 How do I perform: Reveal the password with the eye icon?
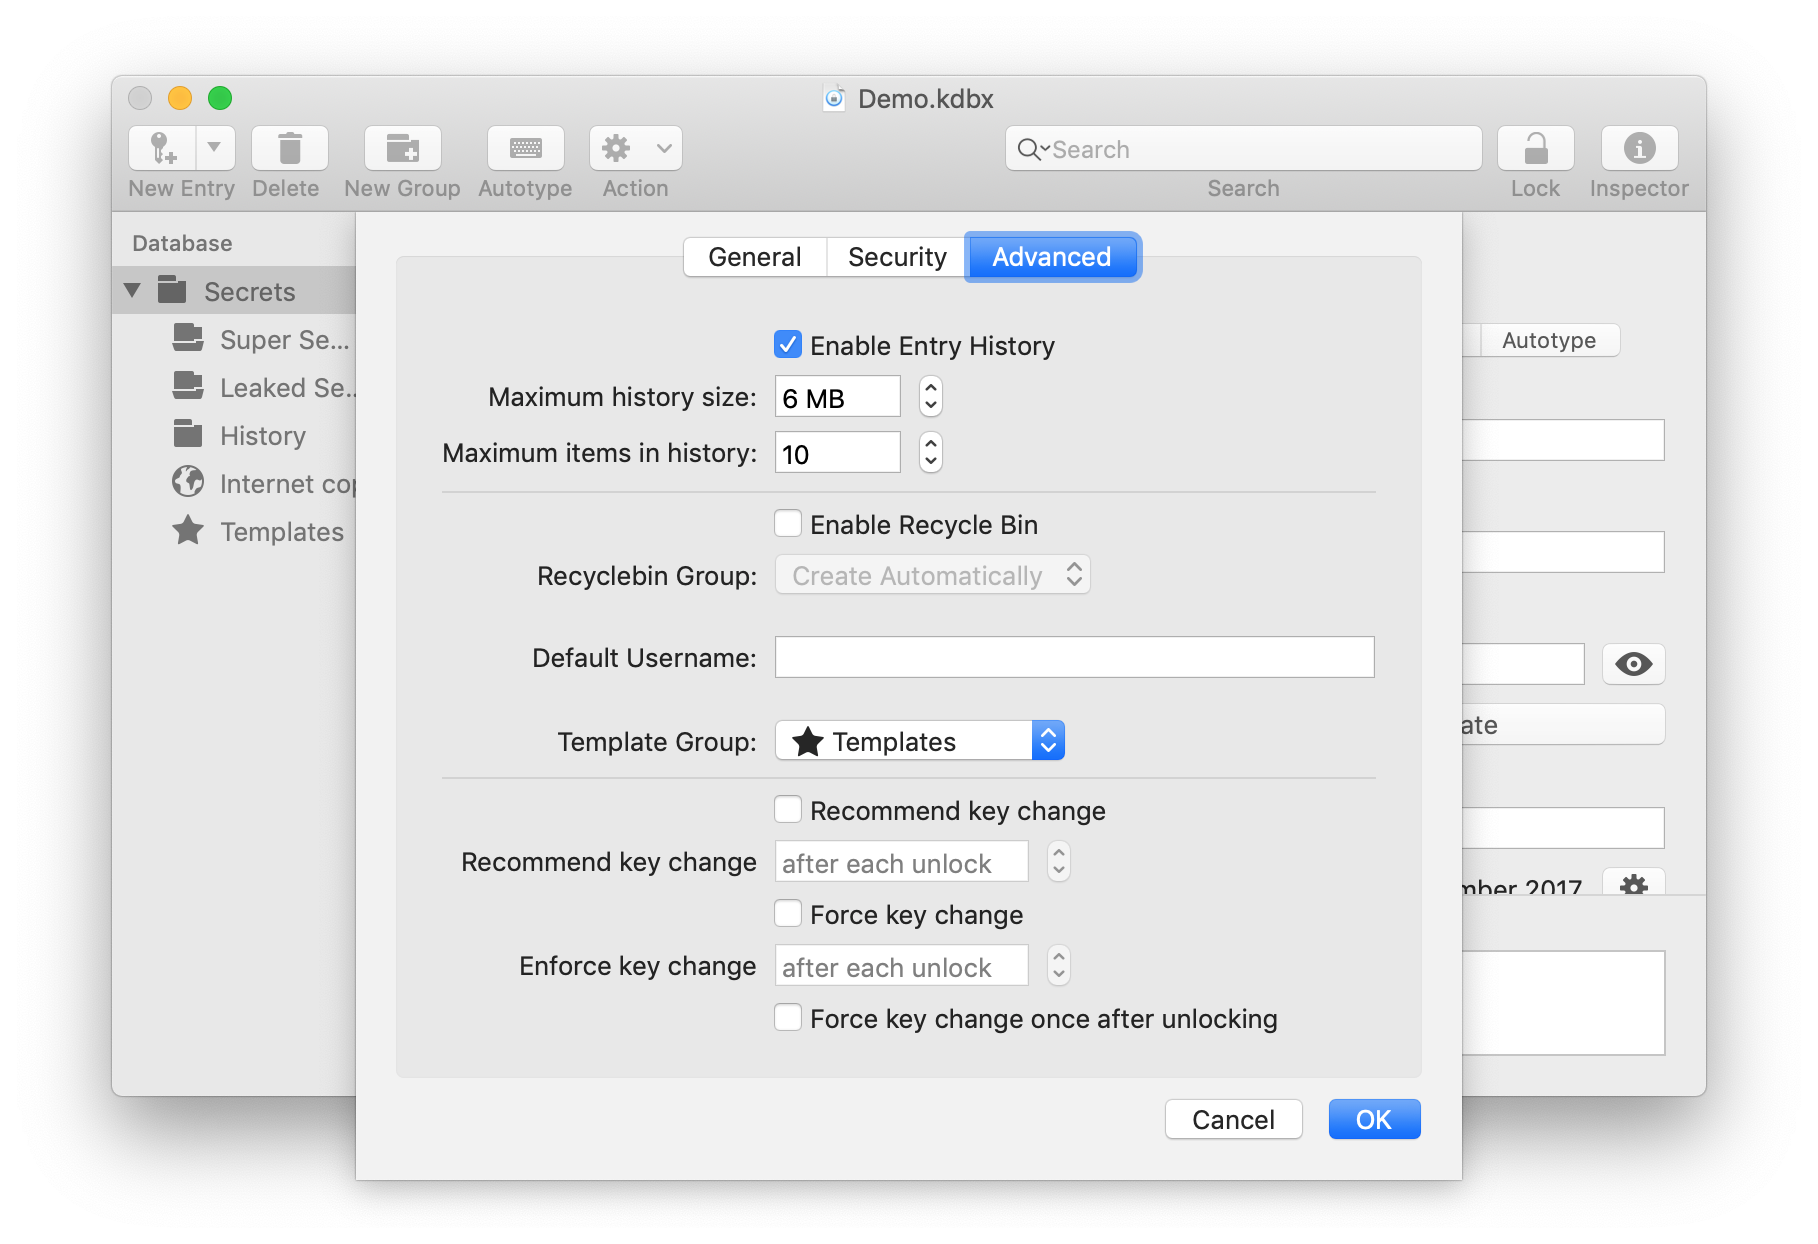coord(1633,663)
